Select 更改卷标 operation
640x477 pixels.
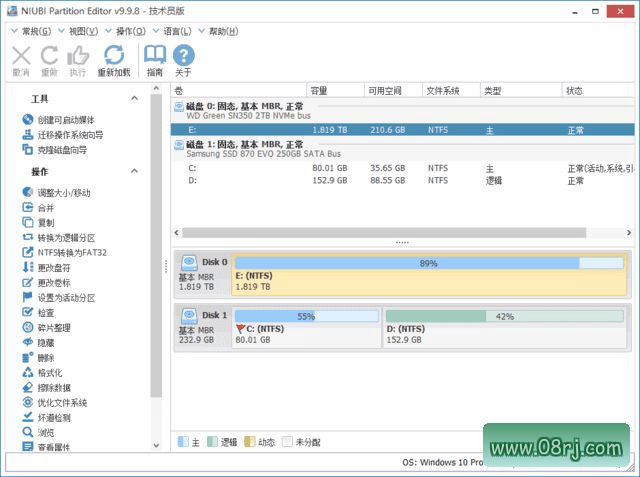46,282
